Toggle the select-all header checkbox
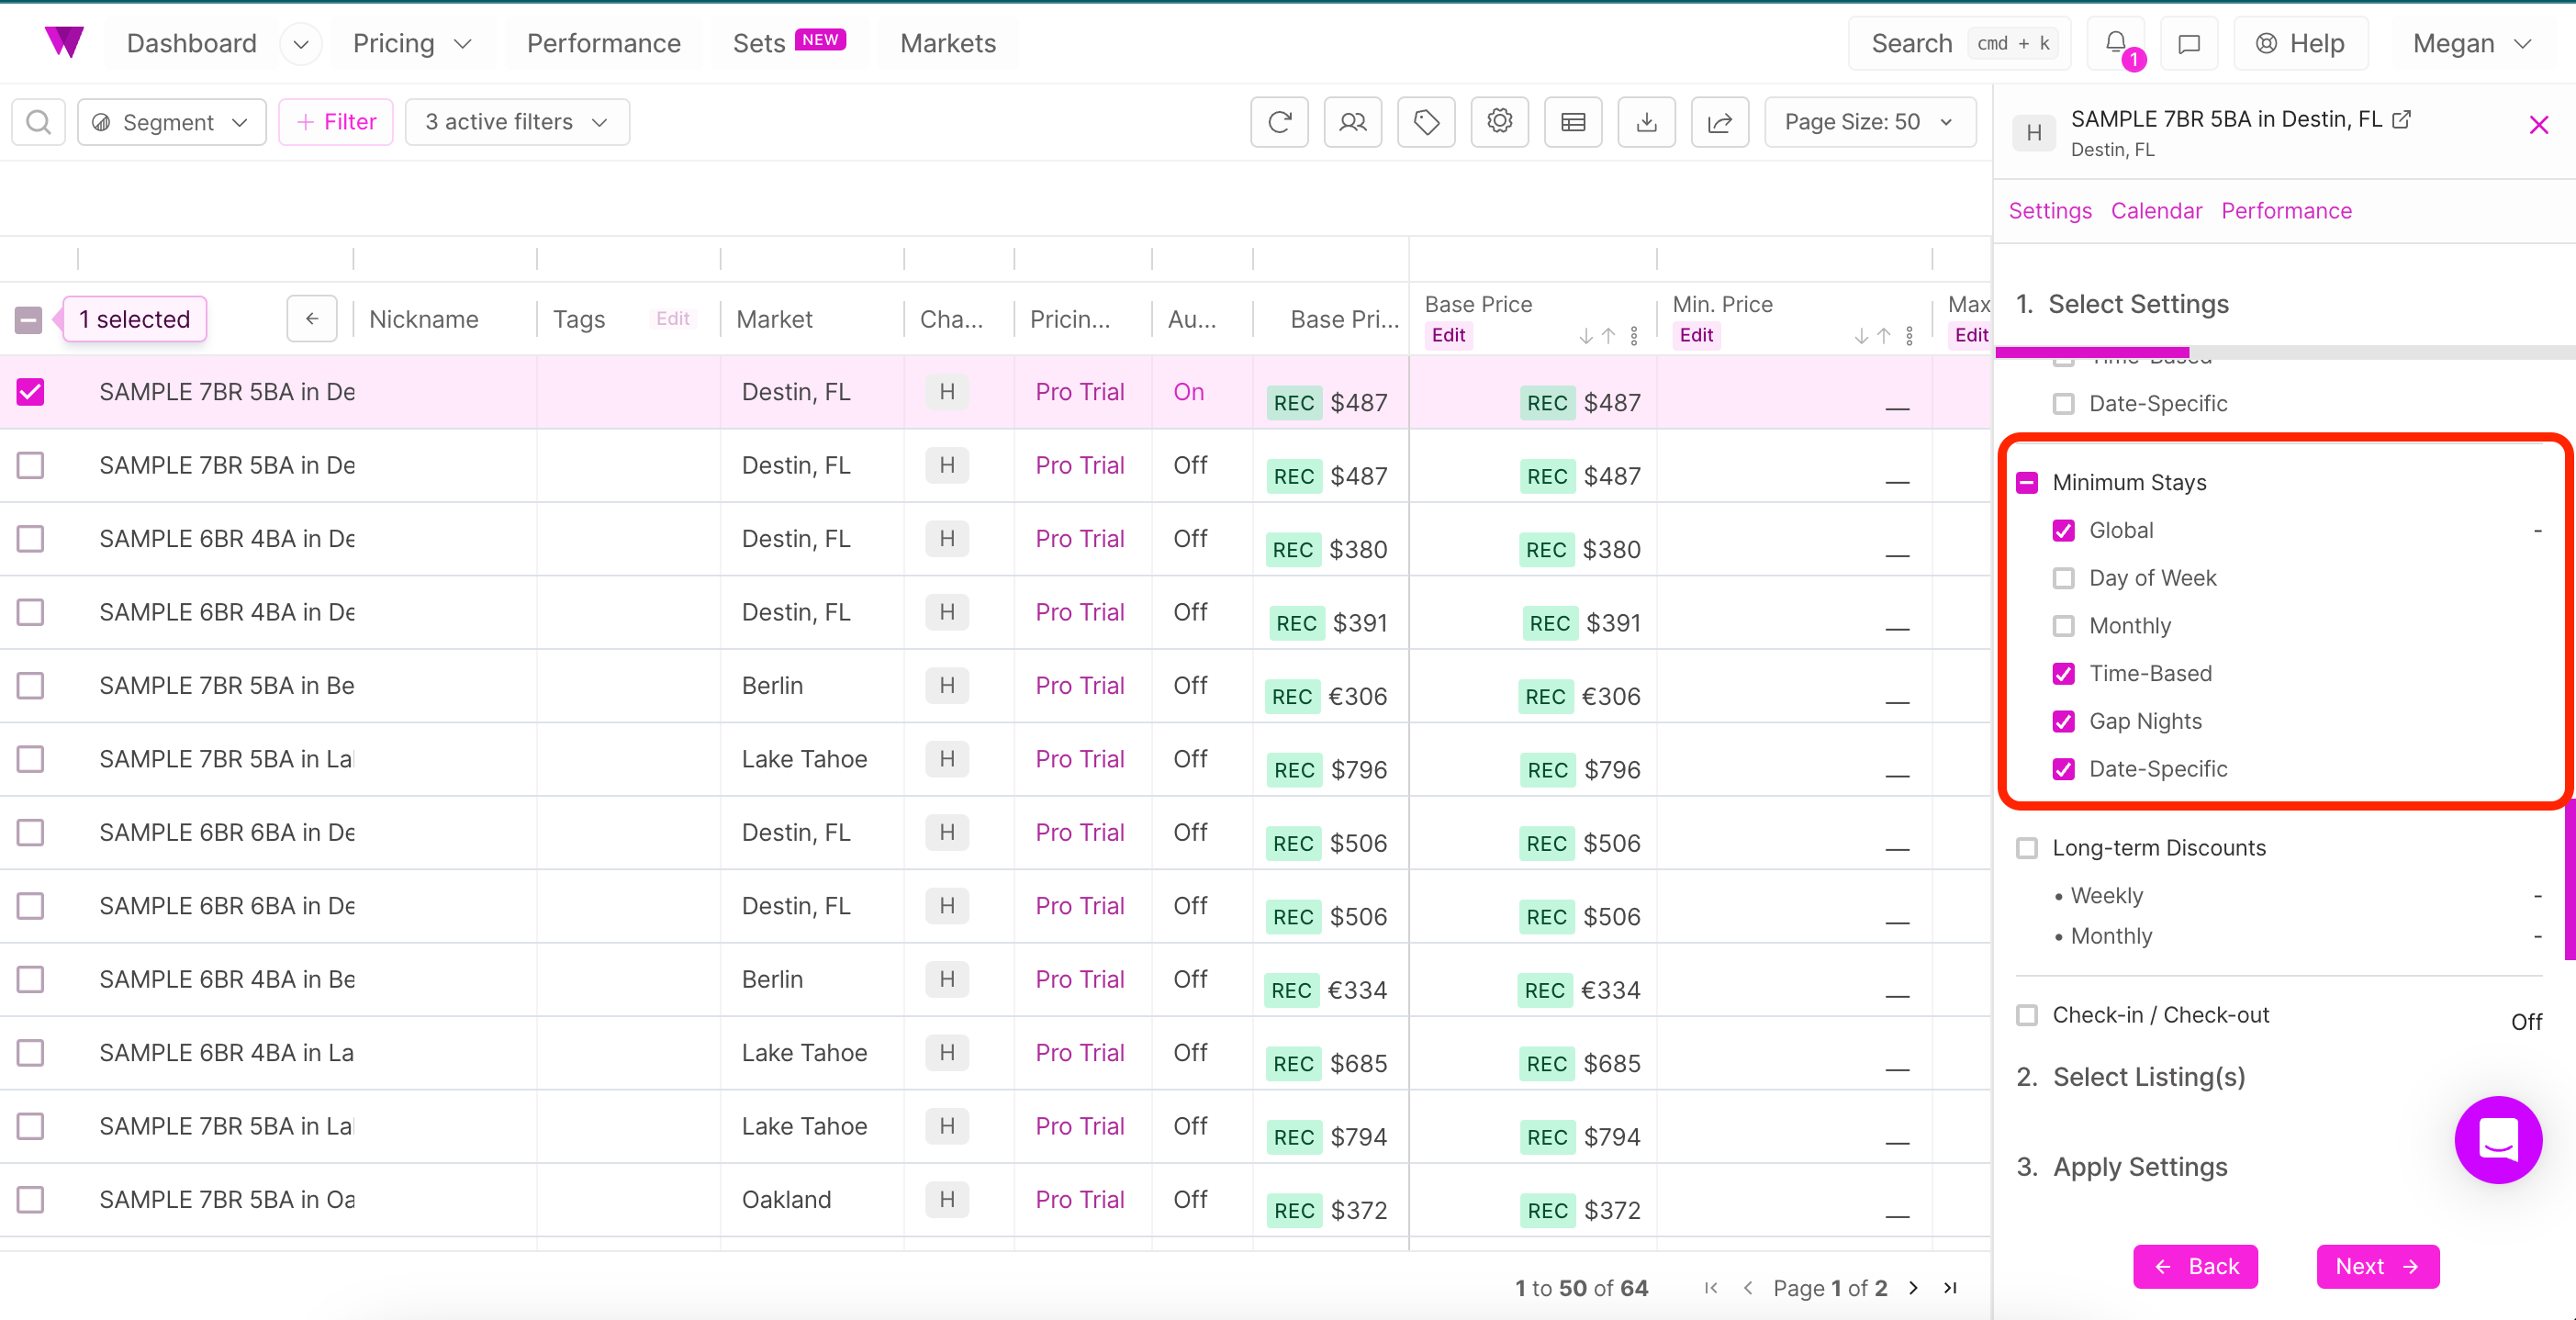 (x=29, y=320)
